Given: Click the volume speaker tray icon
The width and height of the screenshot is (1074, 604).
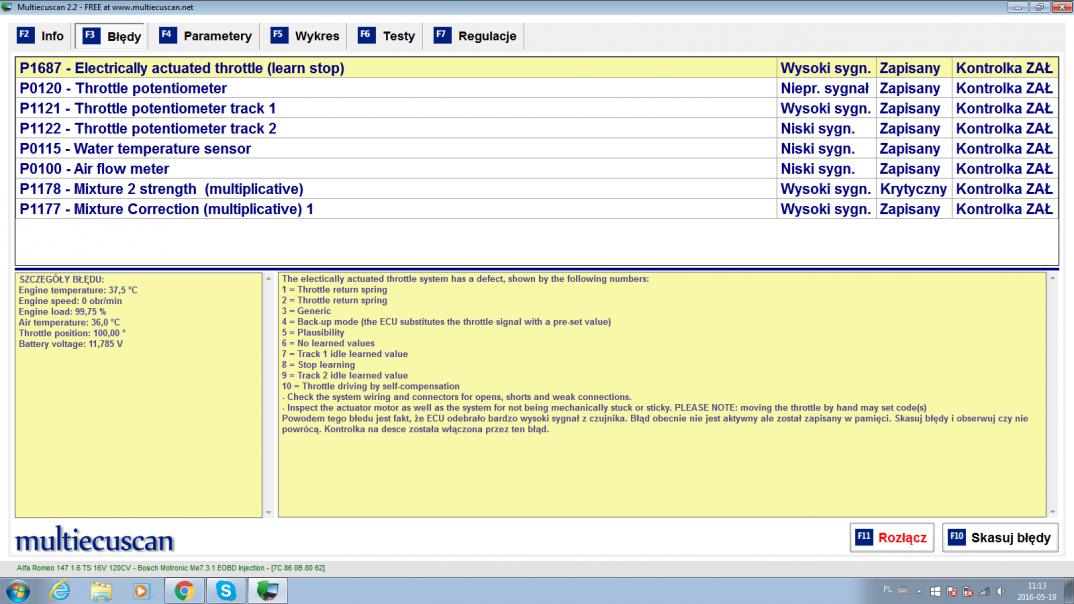Looking at the screenshot, I should point(1001,591).
